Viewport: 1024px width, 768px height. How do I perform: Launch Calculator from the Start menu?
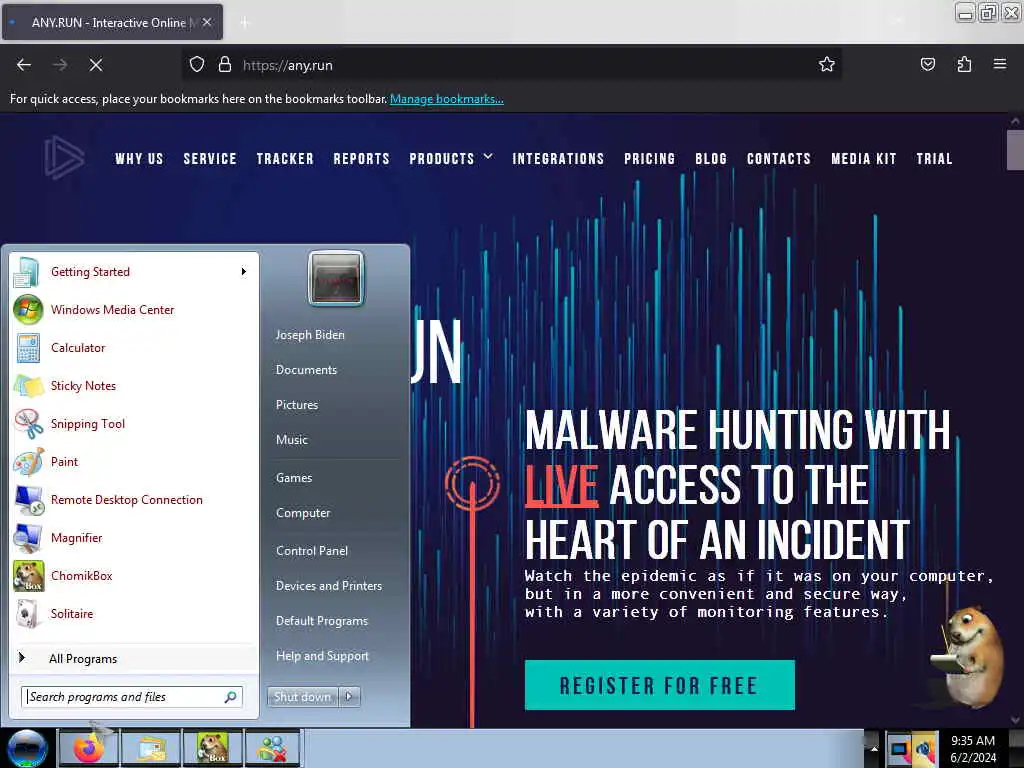(134, 347)
